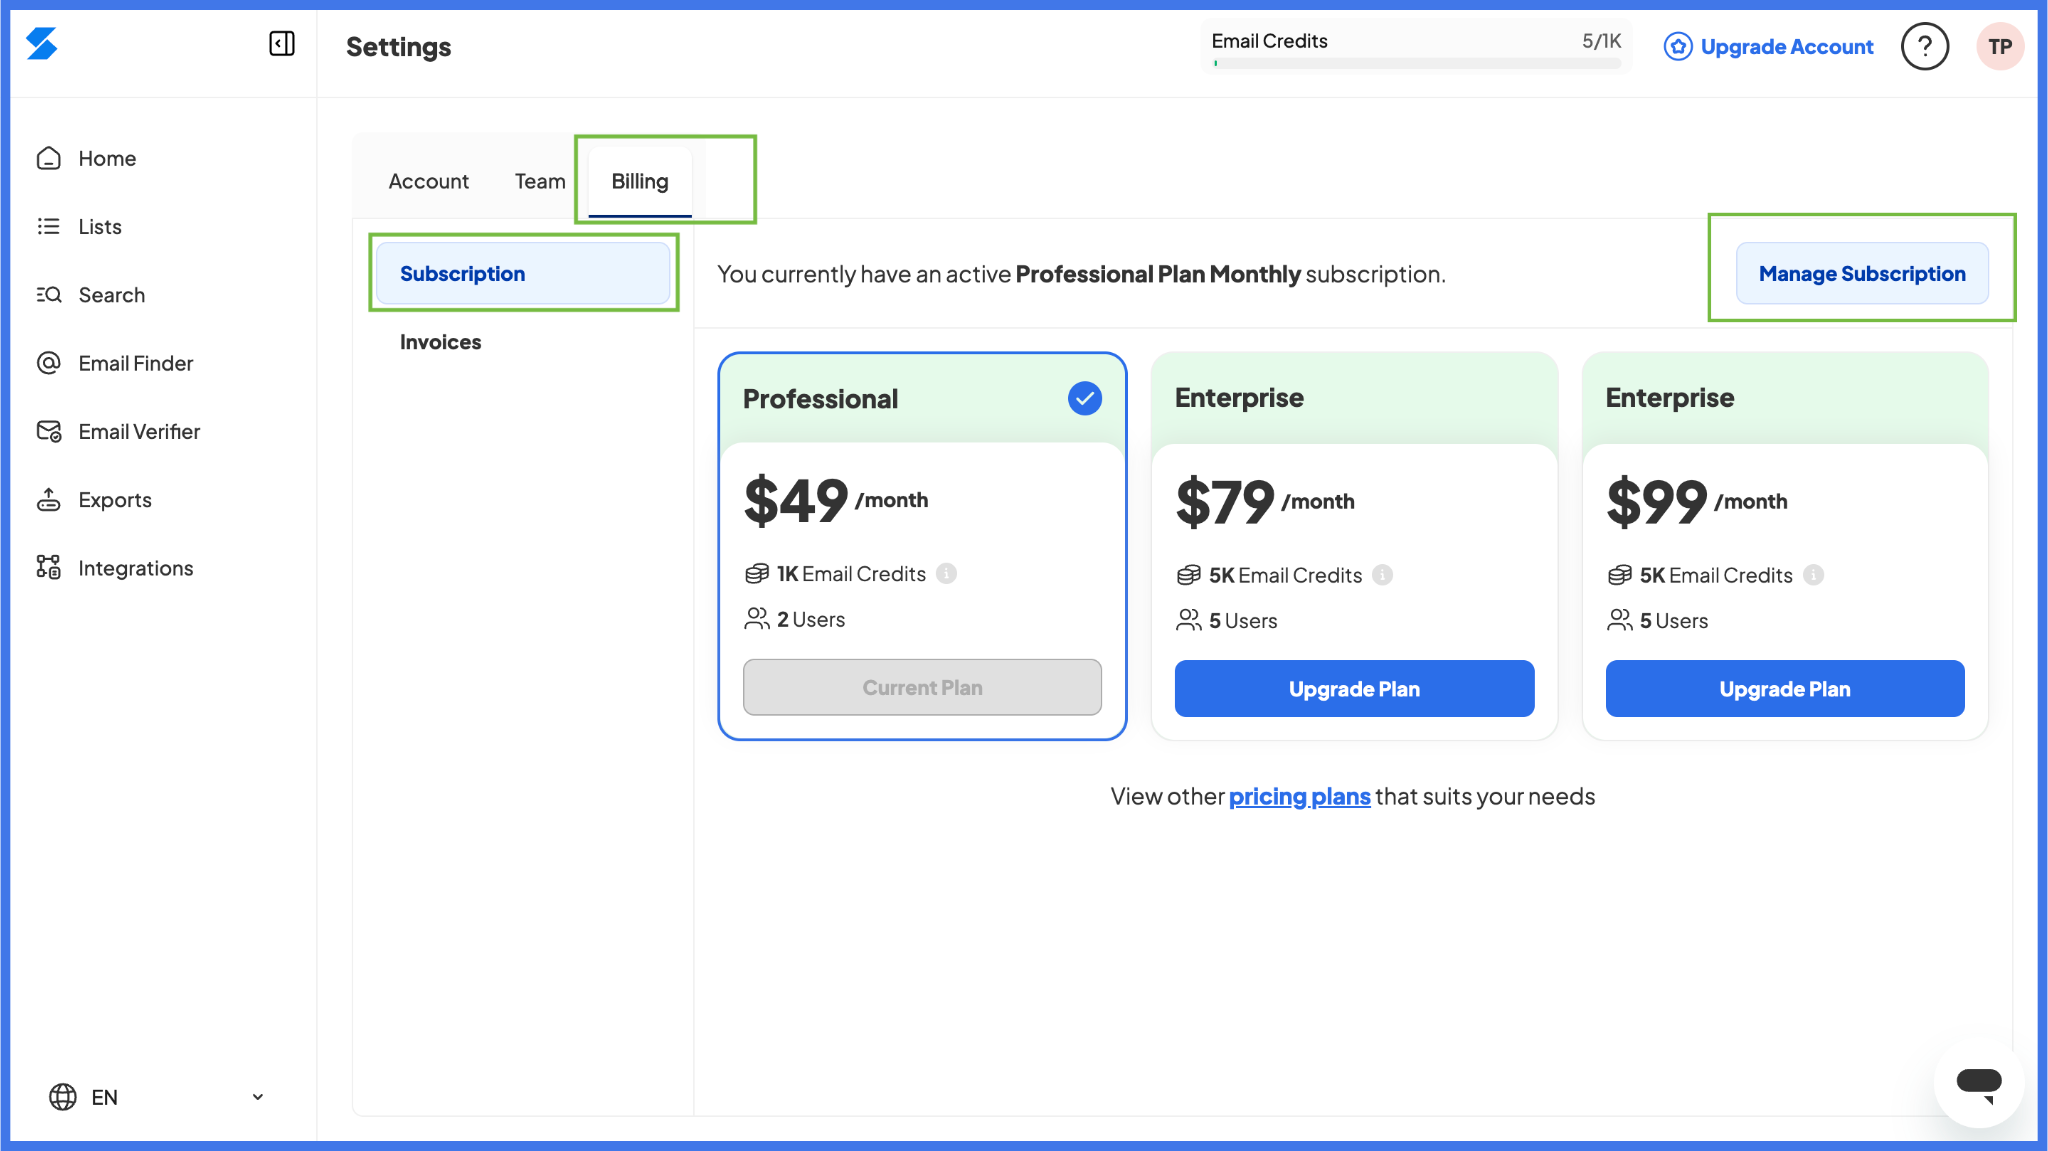Open Home from the sidebar
2048x1151 pixels.
click(107, 158)
